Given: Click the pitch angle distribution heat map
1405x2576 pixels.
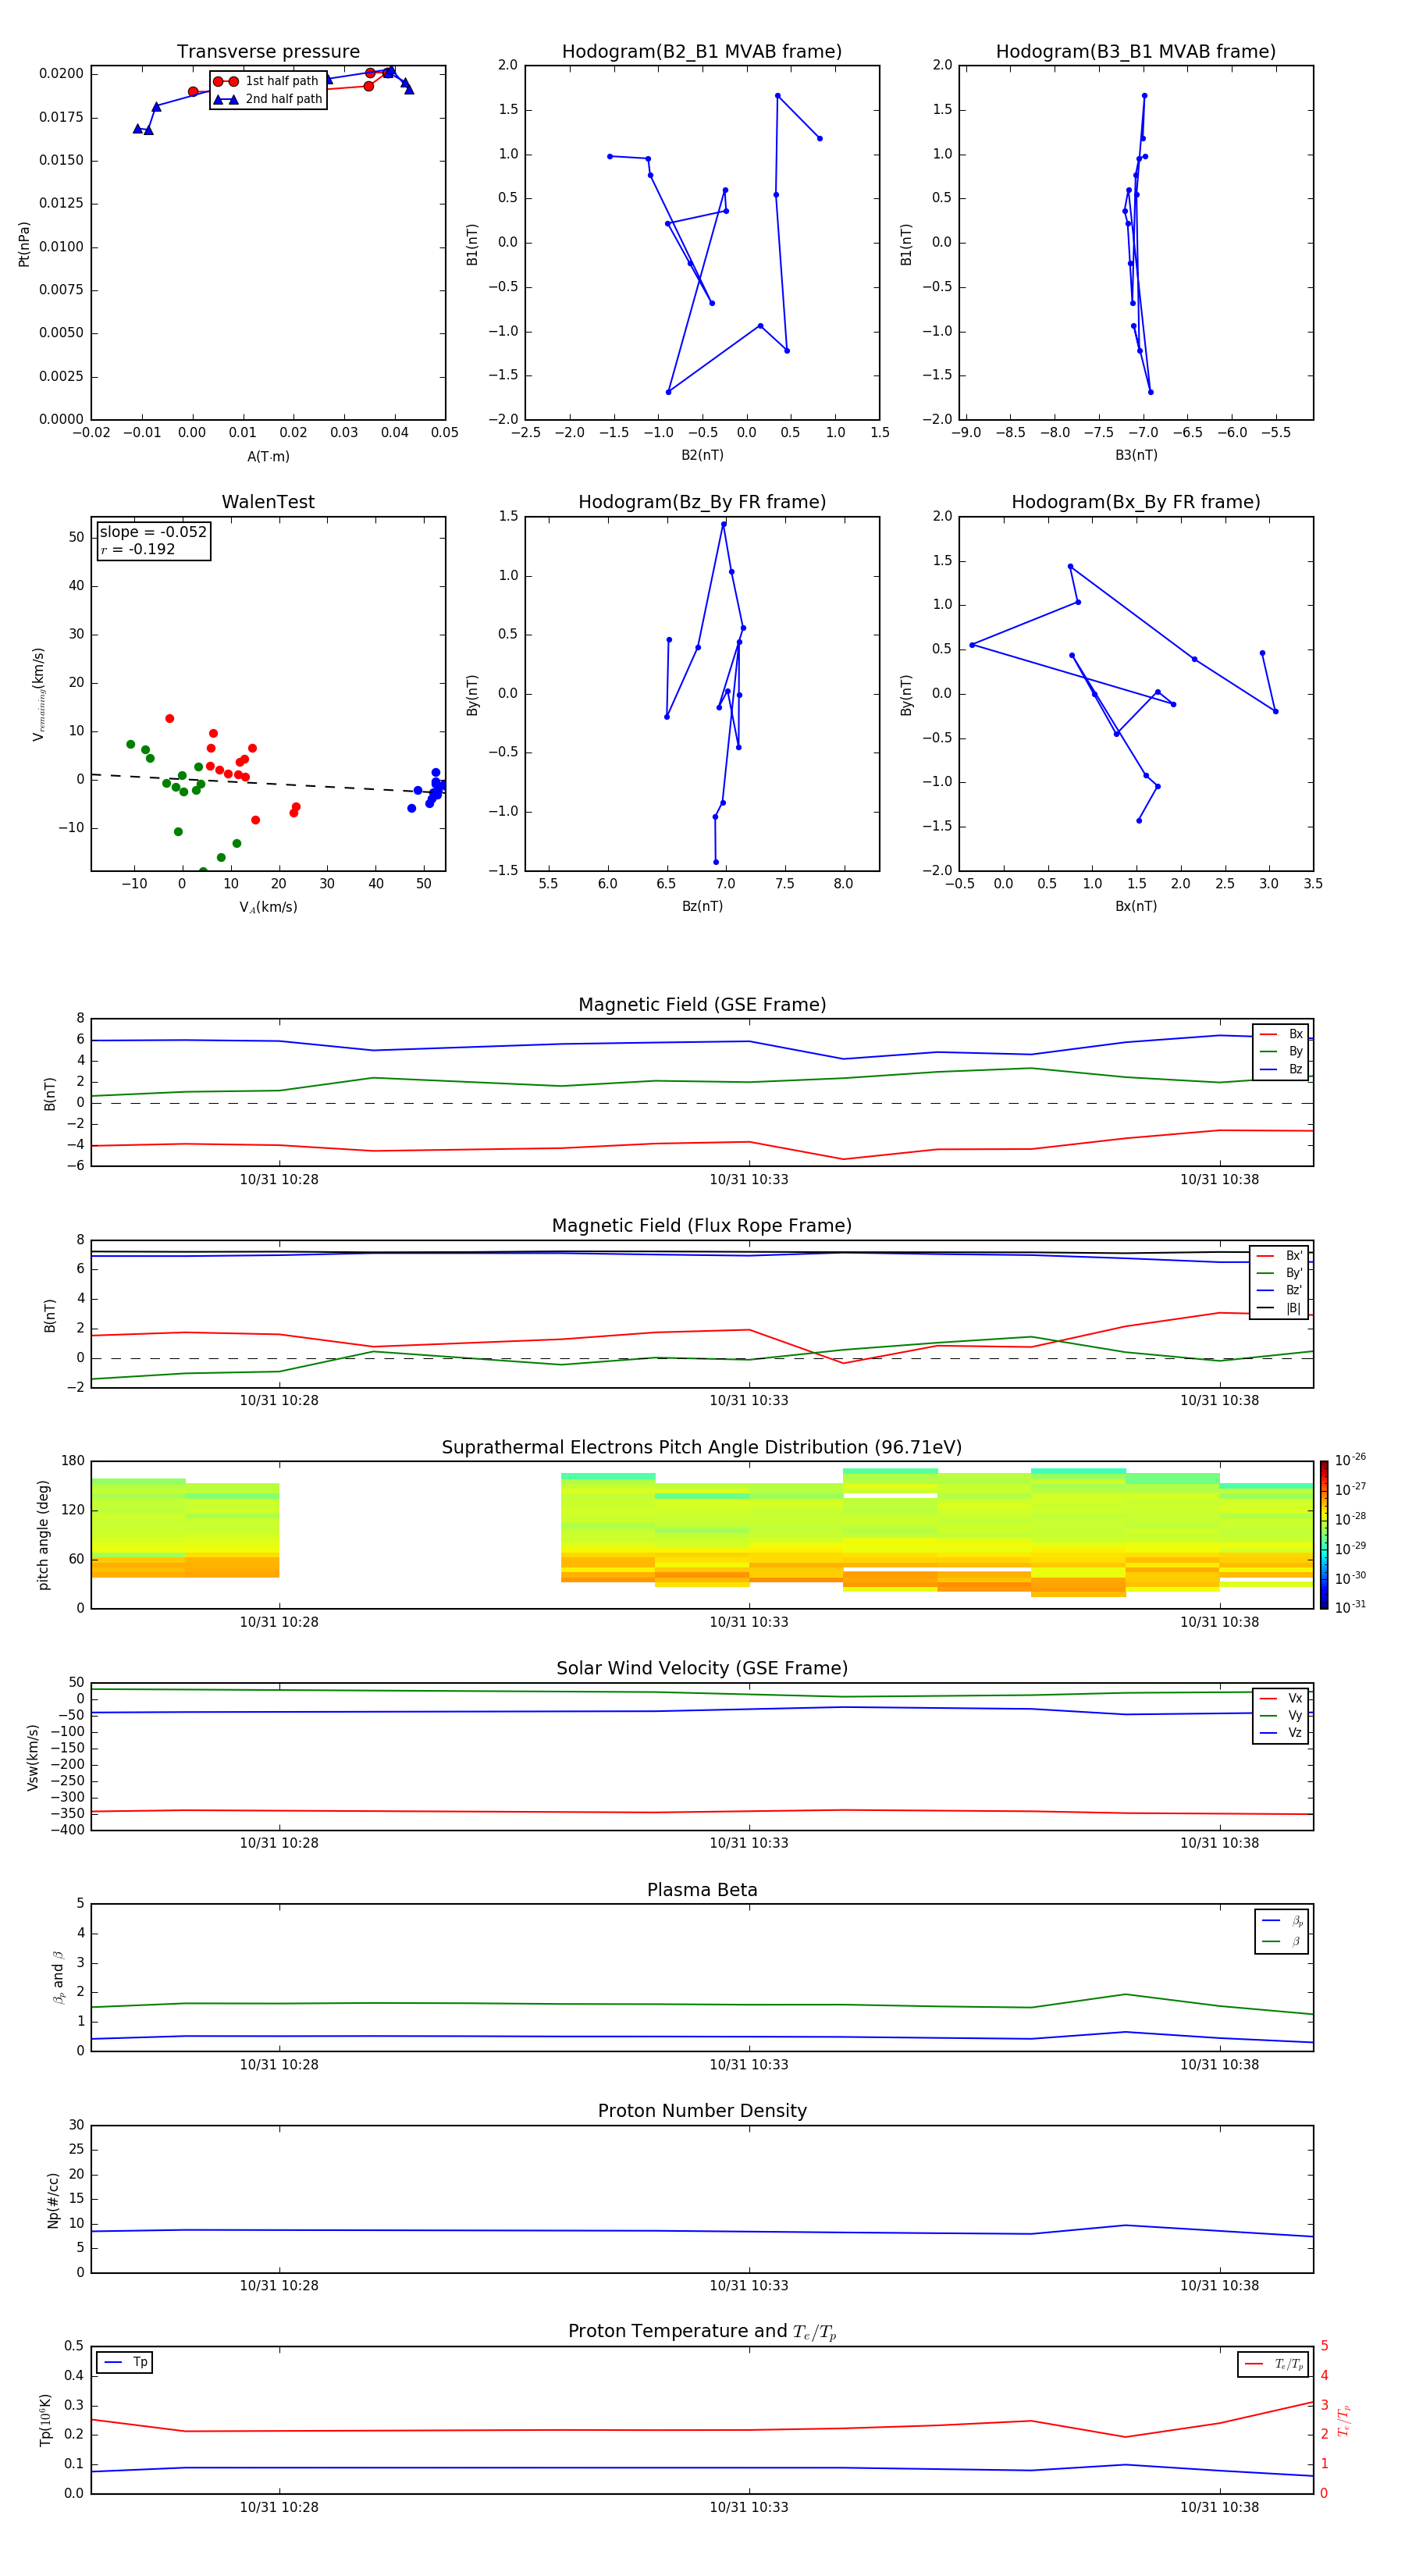Looking at the screenshot, I should [x=702, y=1535].
